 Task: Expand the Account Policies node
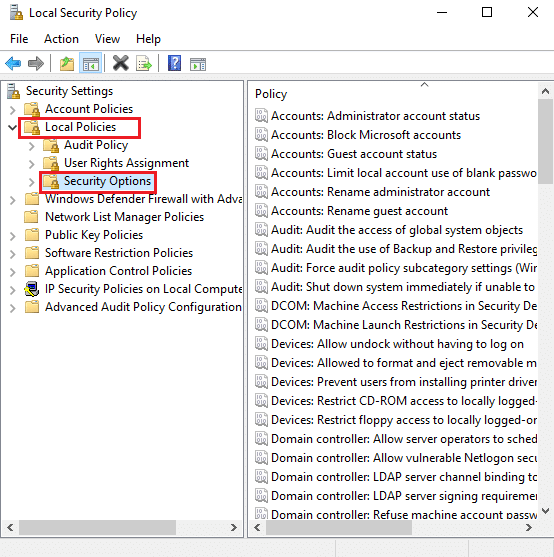12,110
